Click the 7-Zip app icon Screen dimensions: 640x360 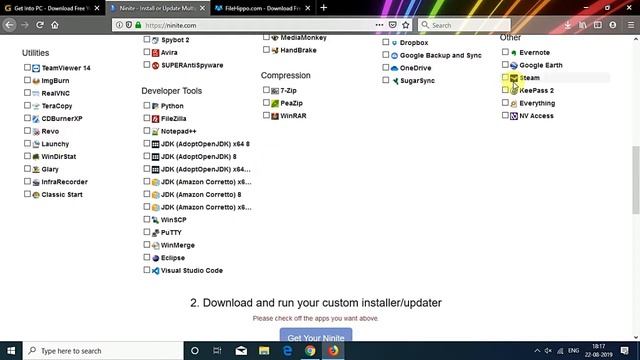click(275, 91)
